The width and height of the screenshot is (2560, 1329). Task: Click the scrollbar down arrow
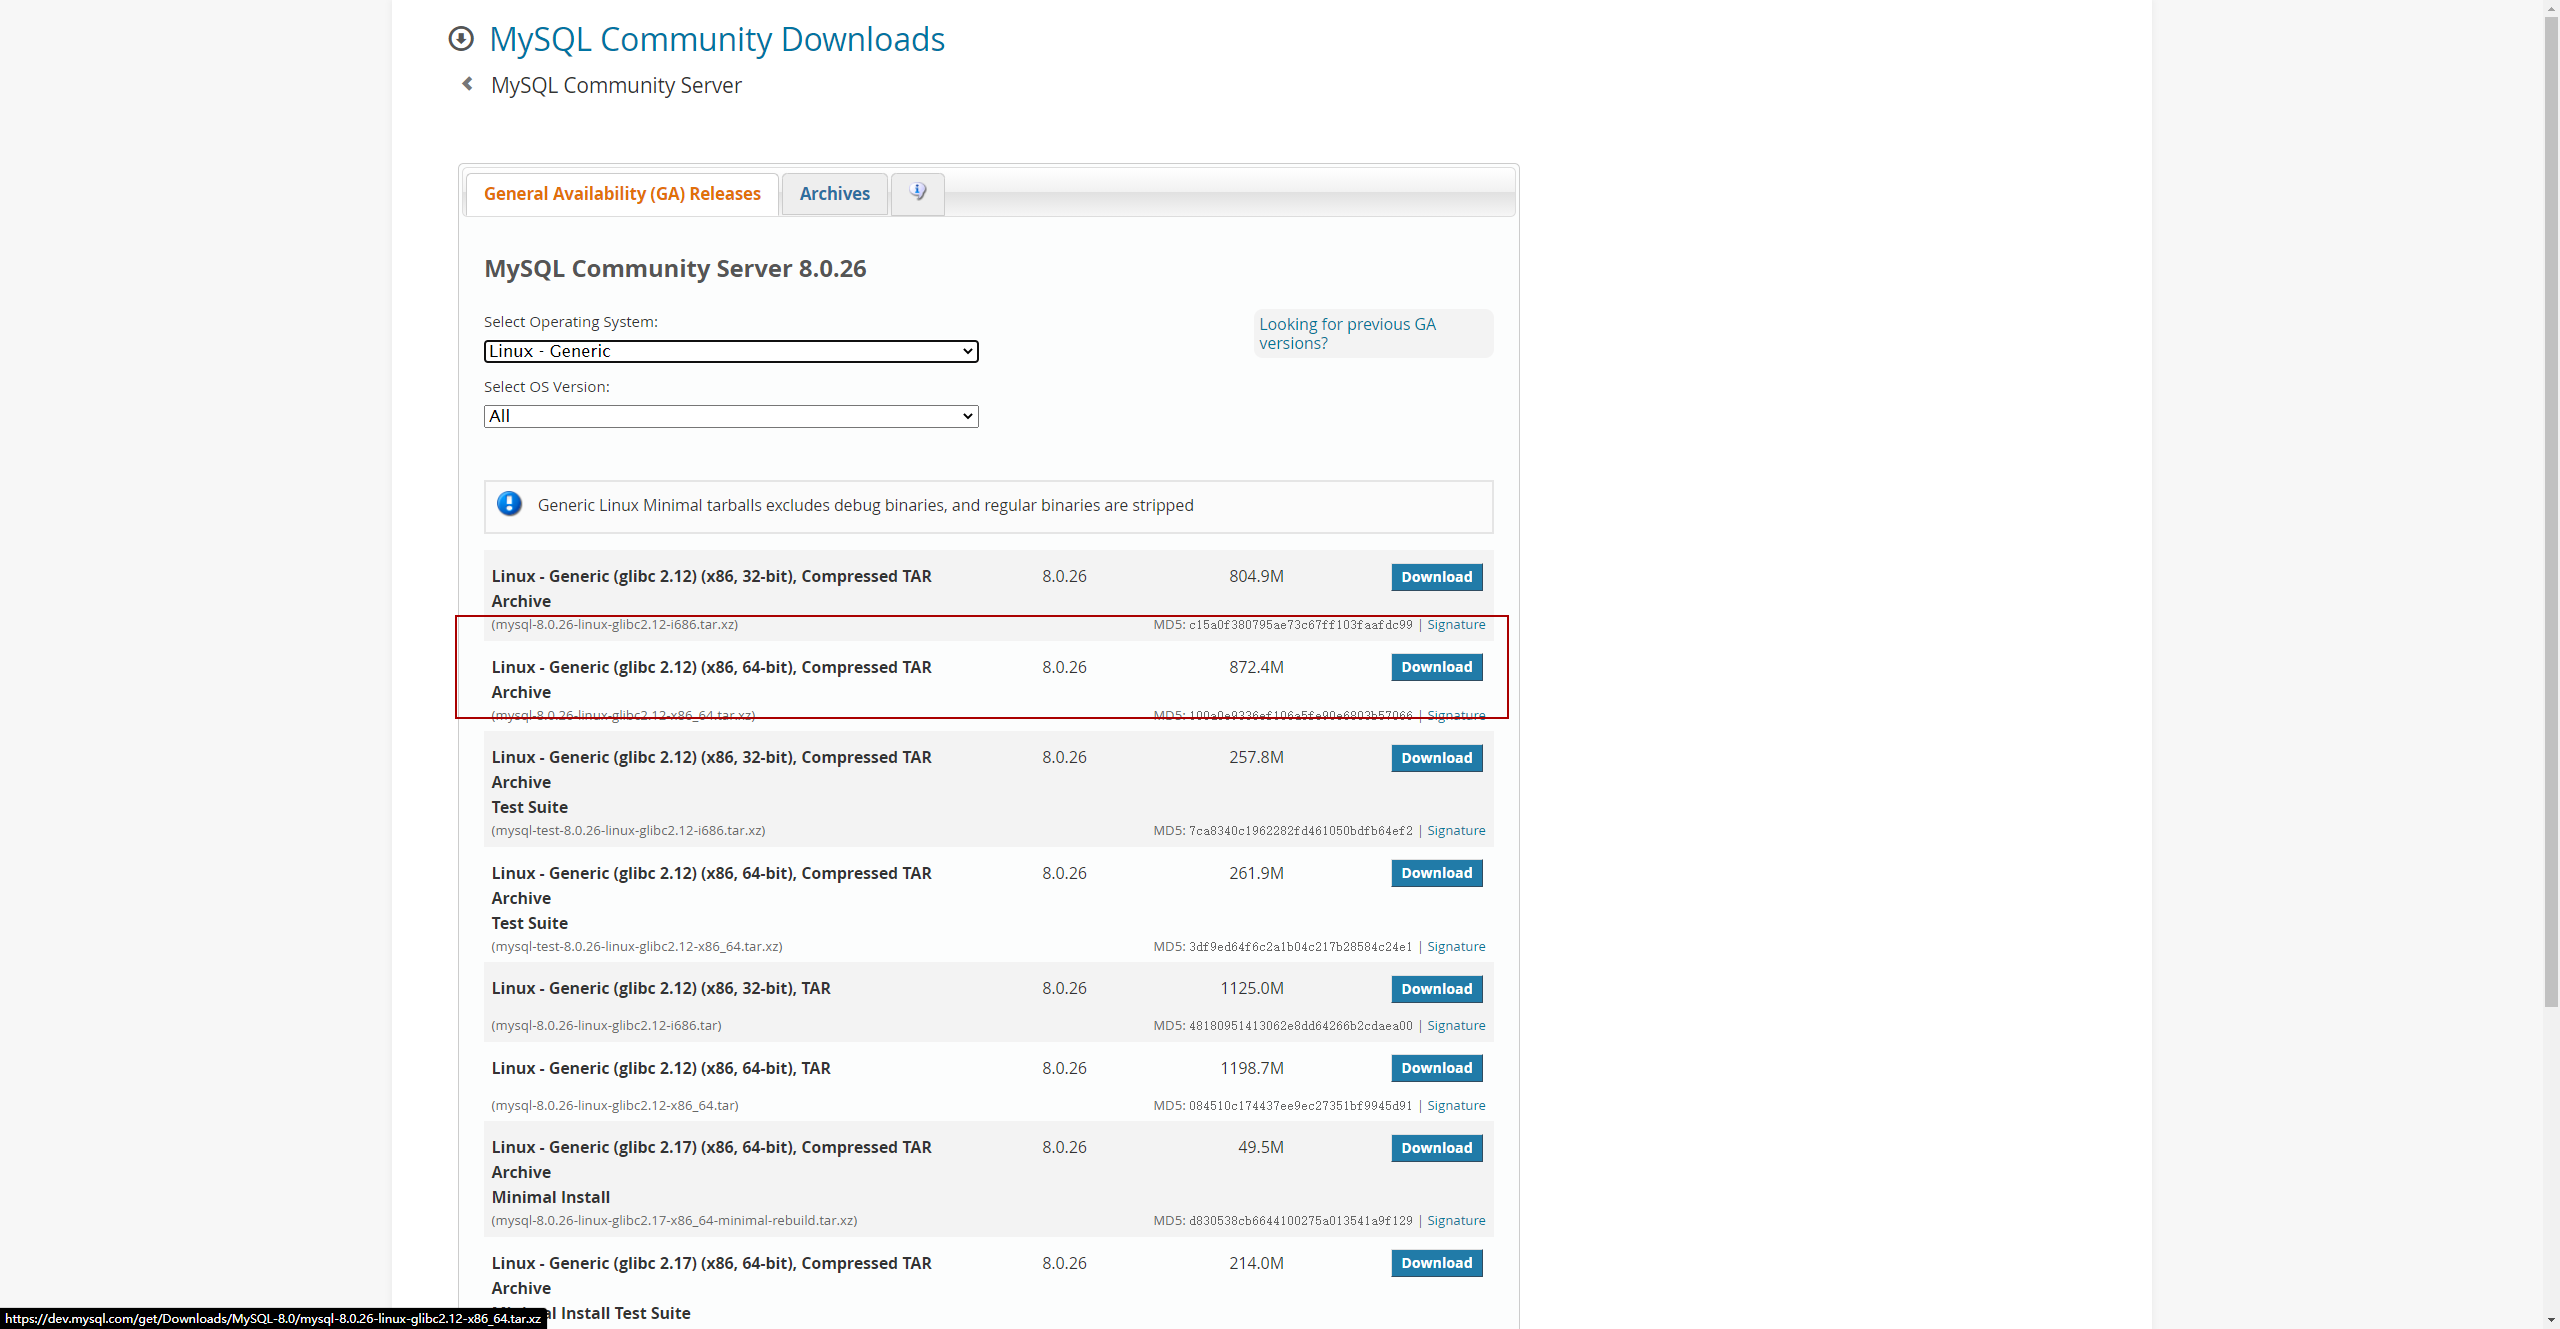(x=2551, y=1321)
